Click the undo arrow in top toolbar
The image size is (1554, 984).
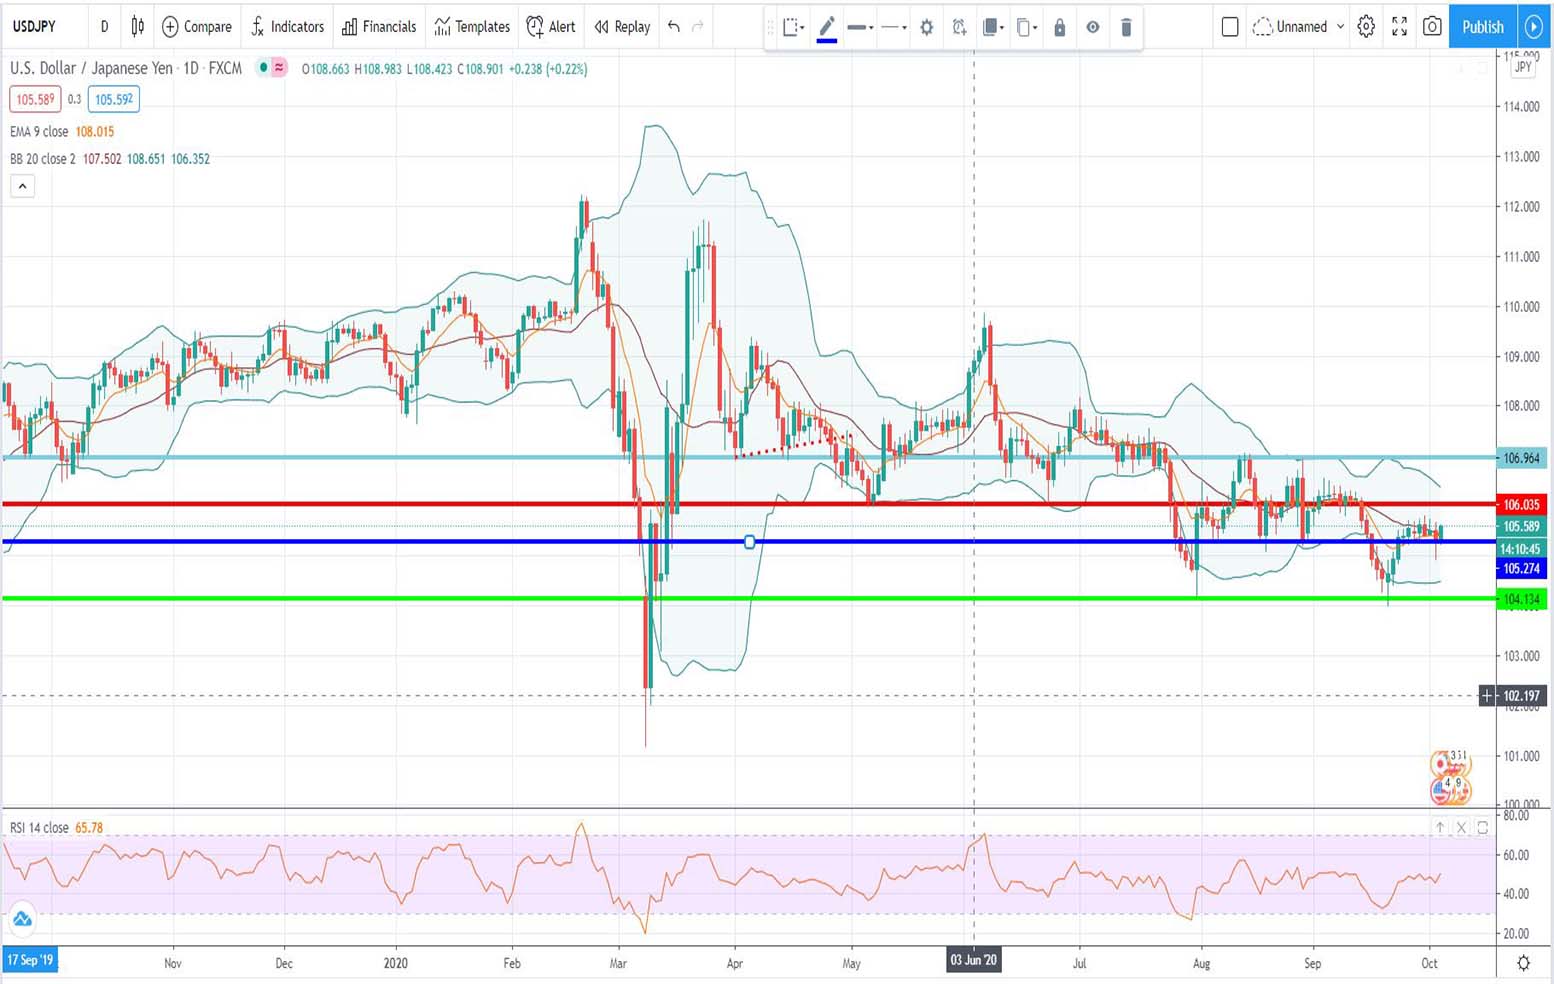(x=674, y=27)
